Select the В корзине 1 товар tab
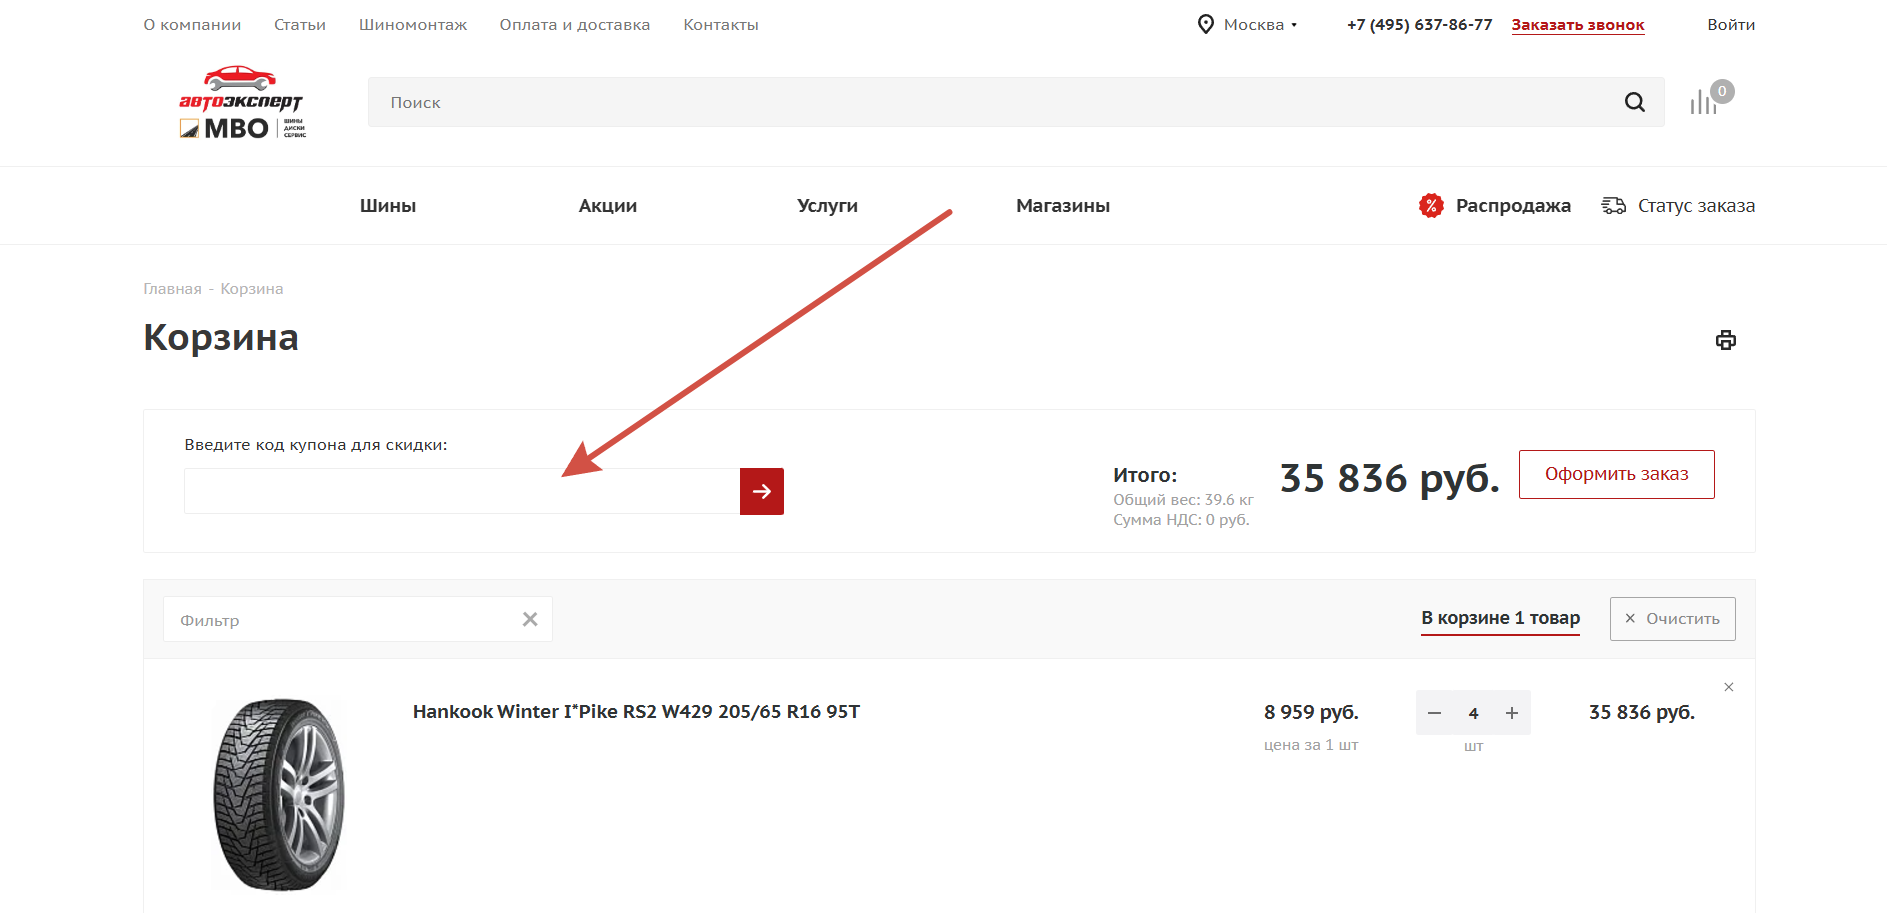 pyautogui.click(x=1500, y=618)
